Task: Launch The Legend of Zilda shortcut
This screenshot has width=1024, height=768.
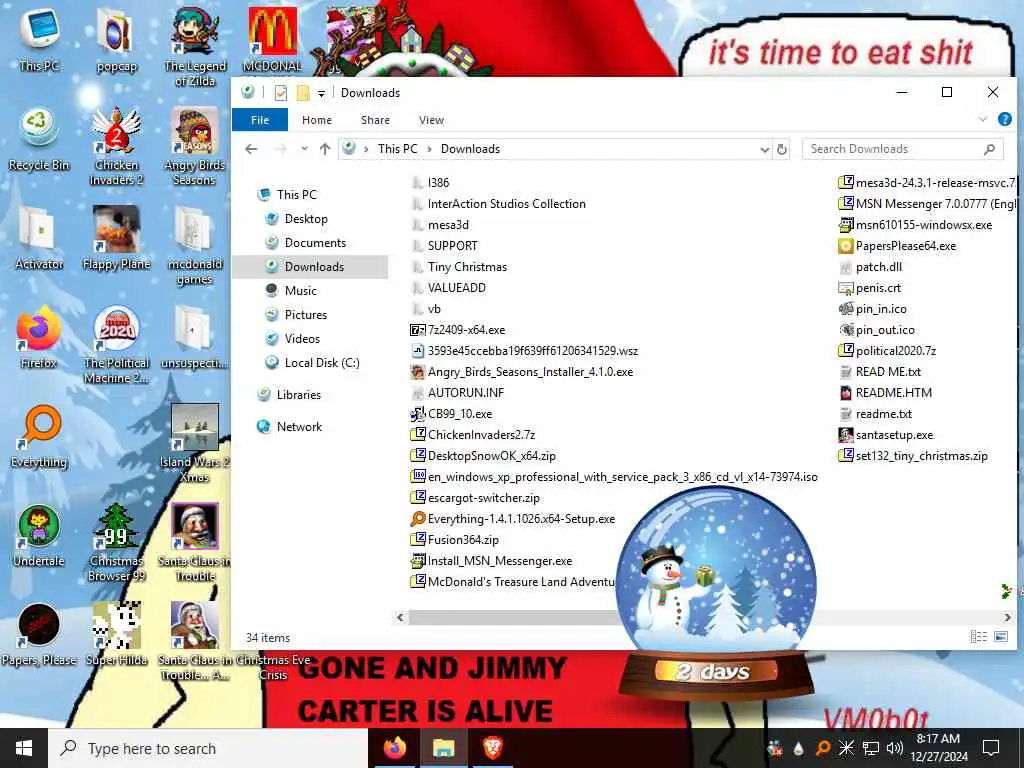Action: pos(195,46)
